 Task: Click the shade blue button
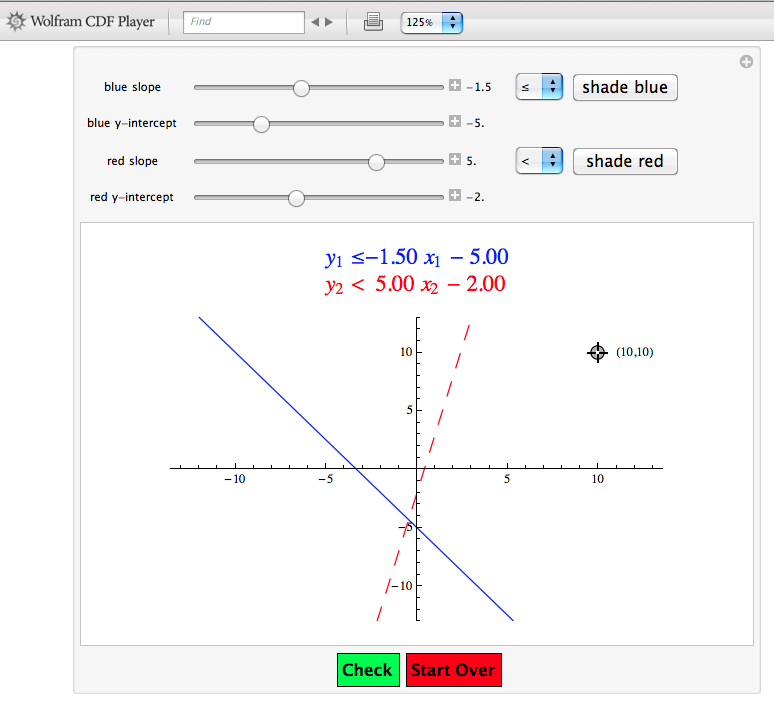625,87
